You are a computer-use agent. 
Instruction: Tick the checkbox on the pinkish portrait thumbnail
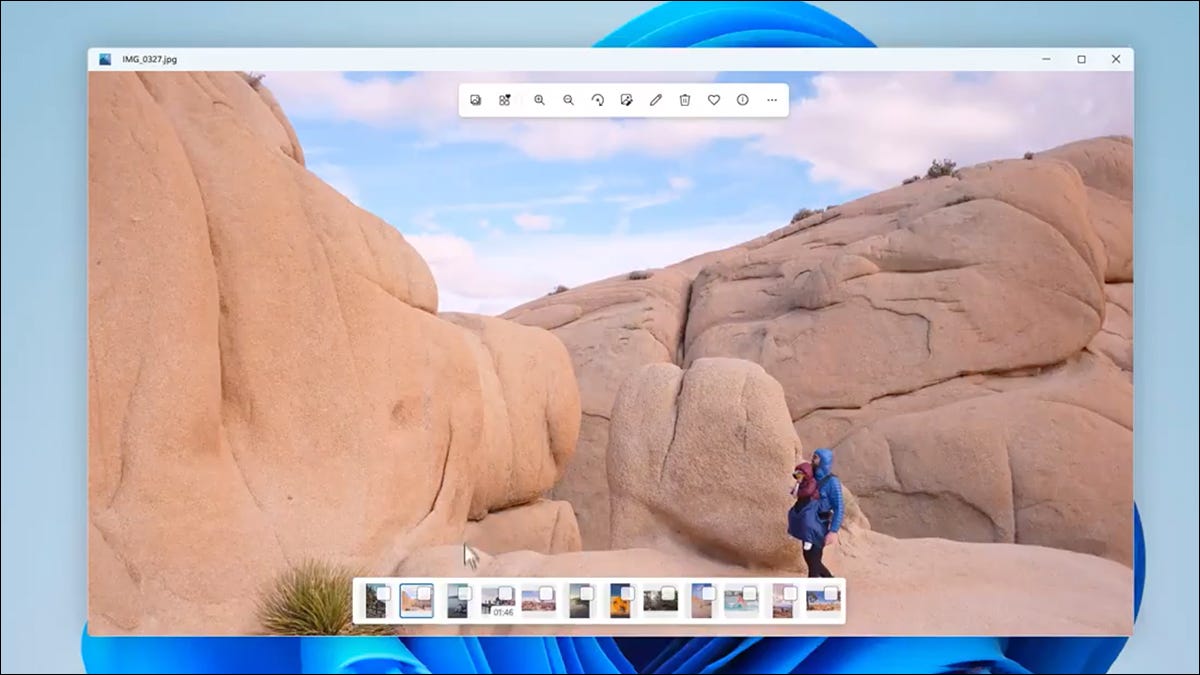(789, 593)
